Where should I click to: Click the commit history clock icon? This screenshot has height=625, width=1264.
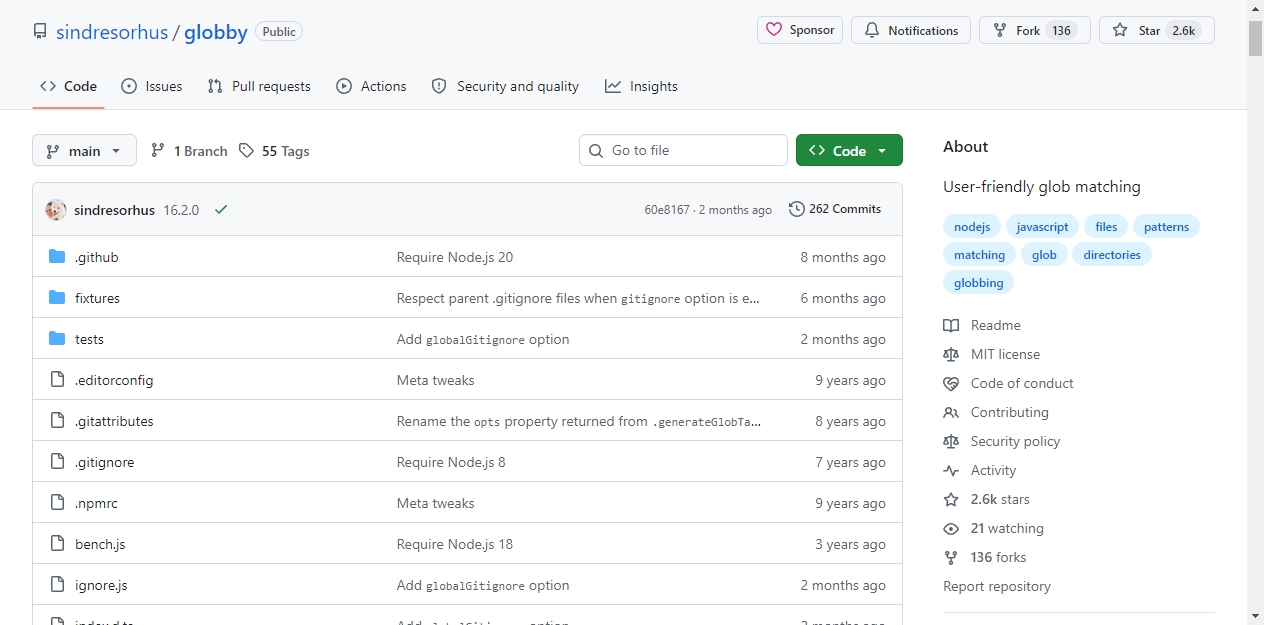796,209
